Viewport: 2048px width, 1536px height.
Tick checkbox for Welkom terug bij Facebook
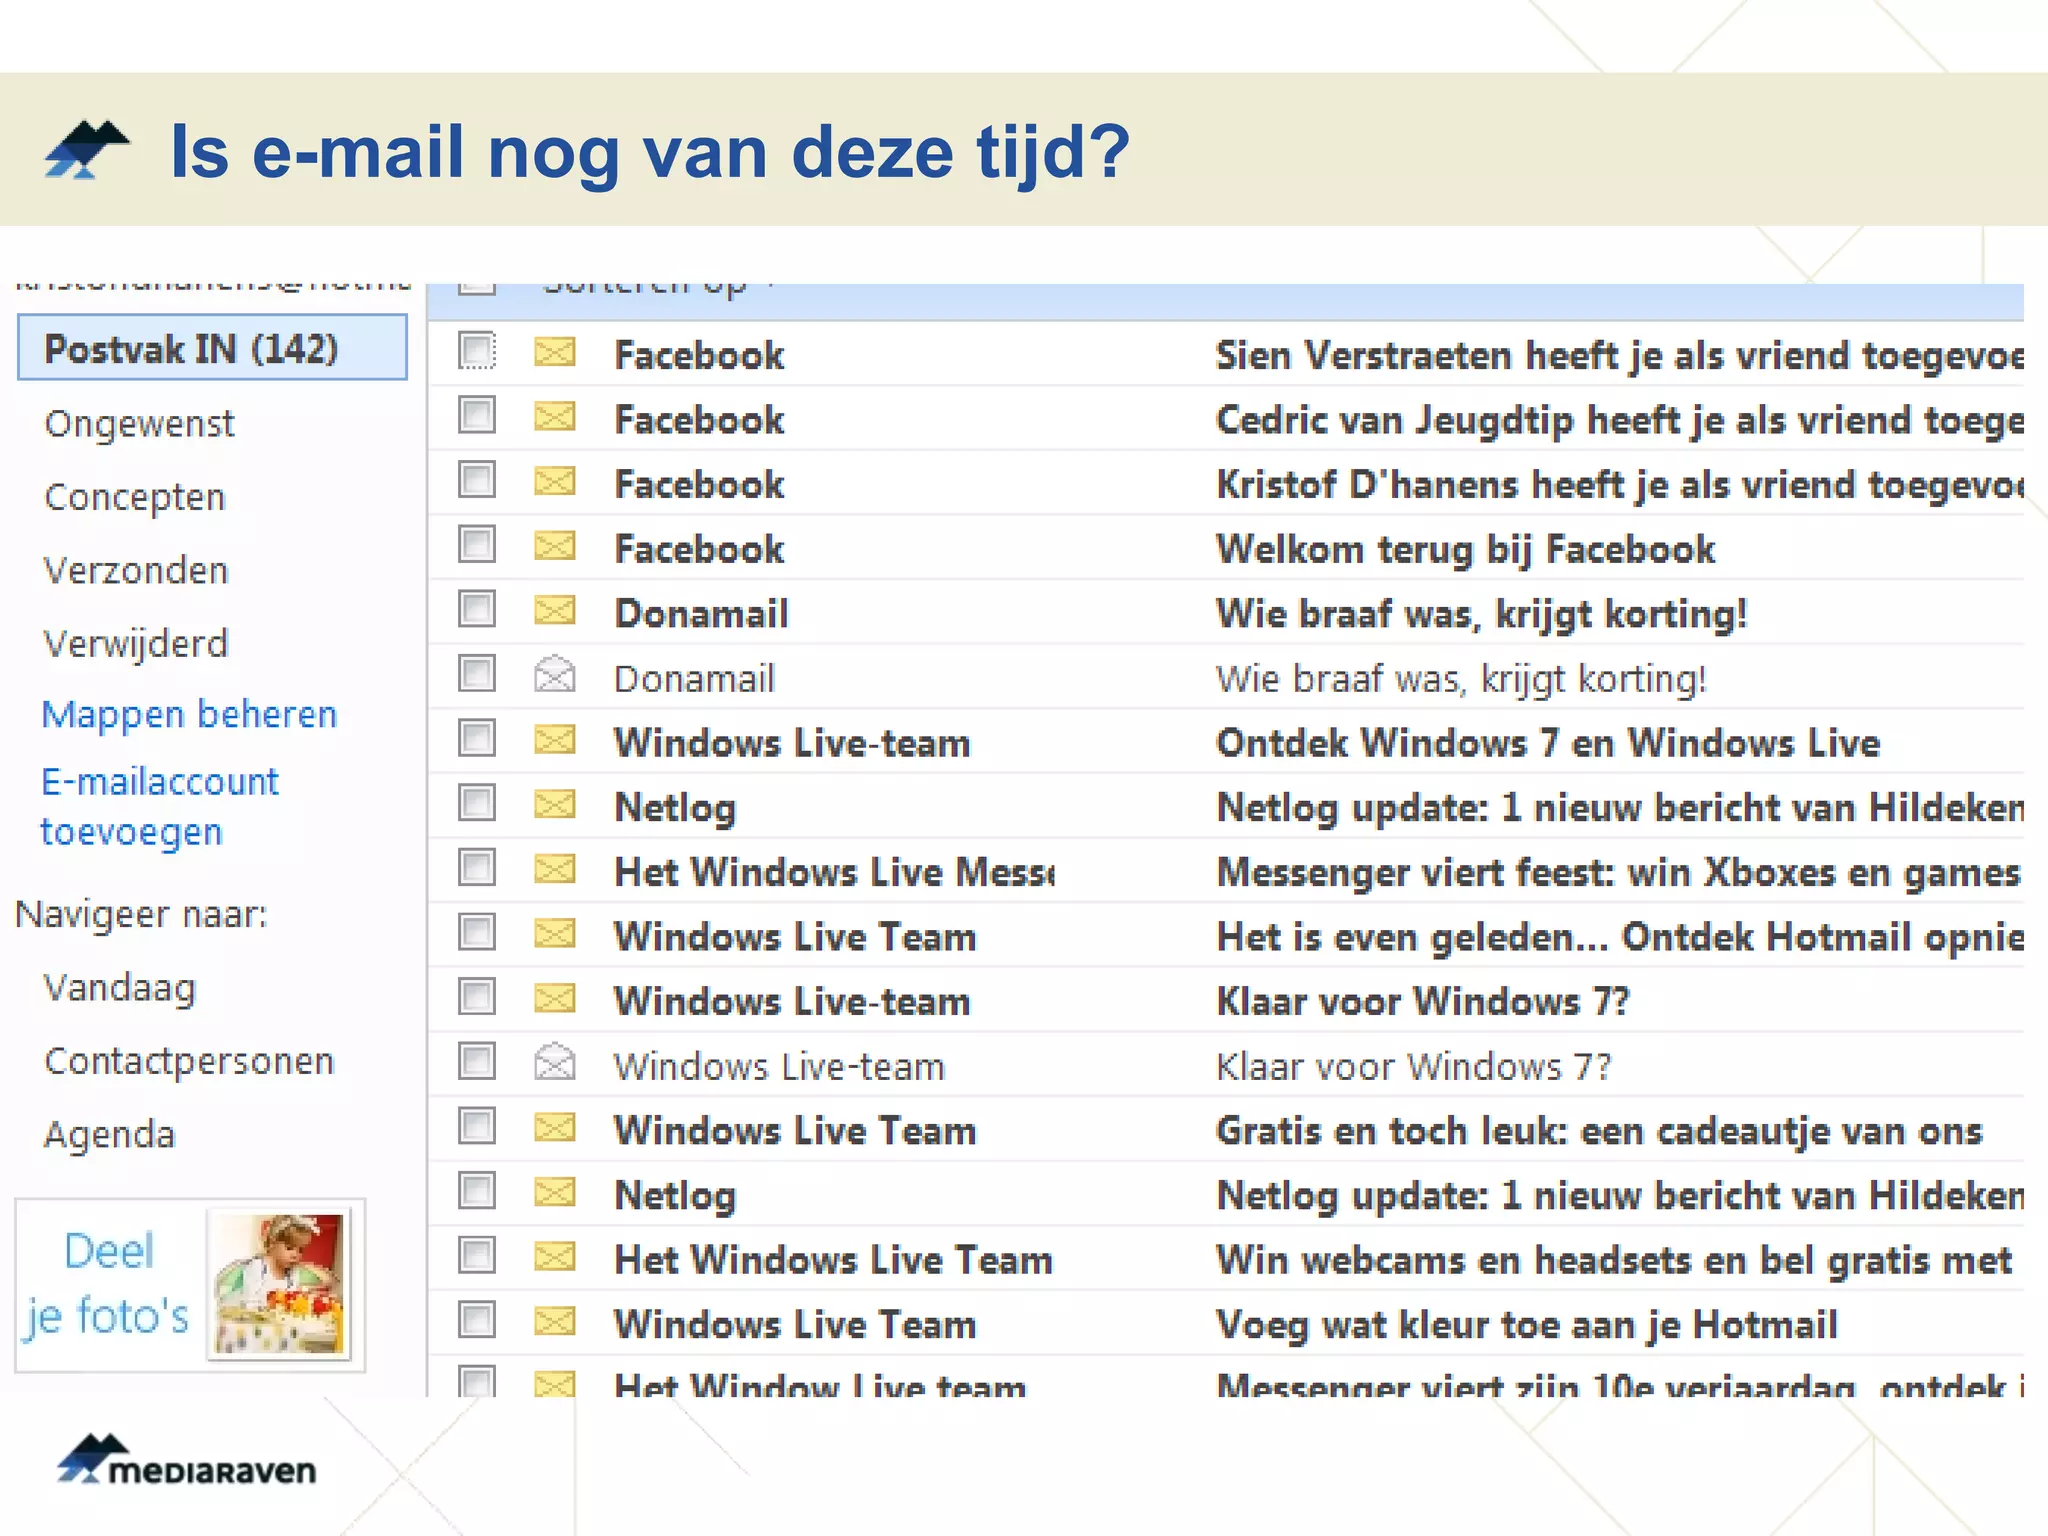tap(477, 545)
